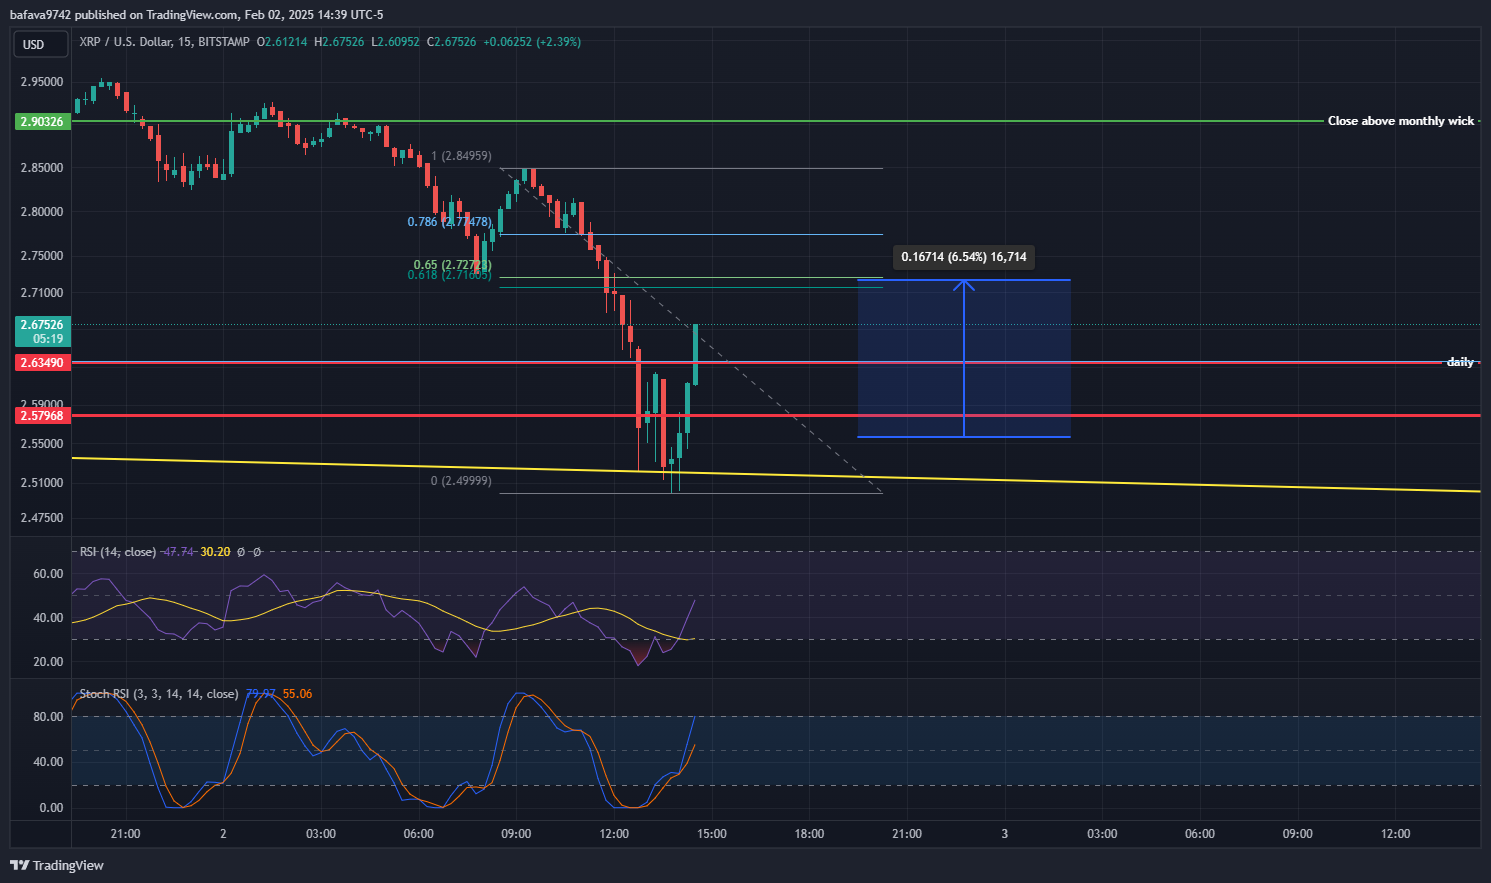Click the Fib 0.618 level label
This screenshot has height=883, width=1491.
(449, 275)
